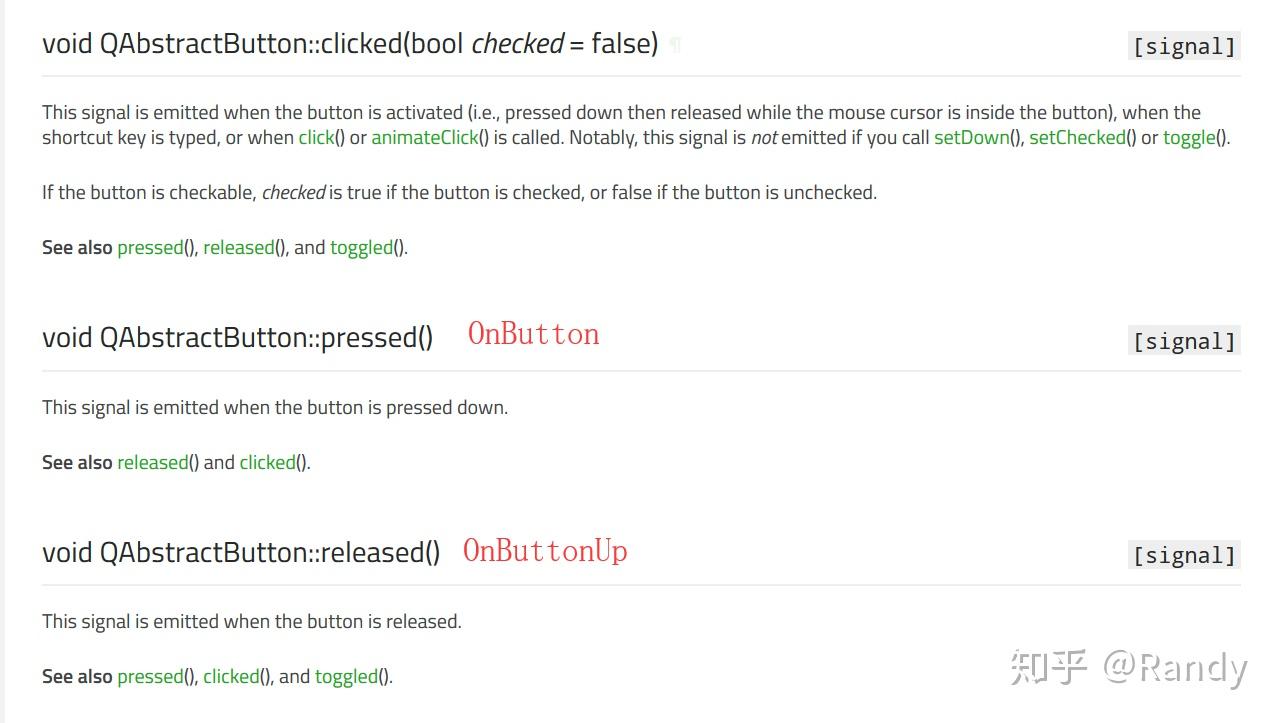The image size is (1279, 723).
Task: Click toggled() under the released() signal section
Action: (346, 677)
